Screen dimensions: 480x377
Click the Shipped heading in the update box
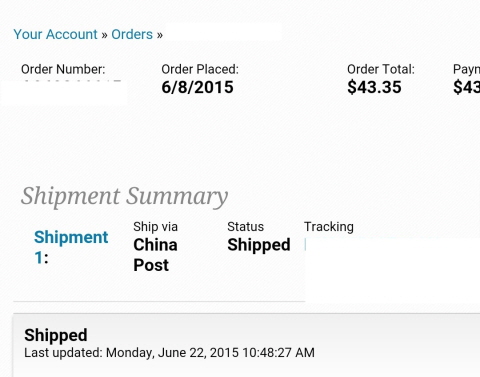pyautogui.click(x=56, y=335)
